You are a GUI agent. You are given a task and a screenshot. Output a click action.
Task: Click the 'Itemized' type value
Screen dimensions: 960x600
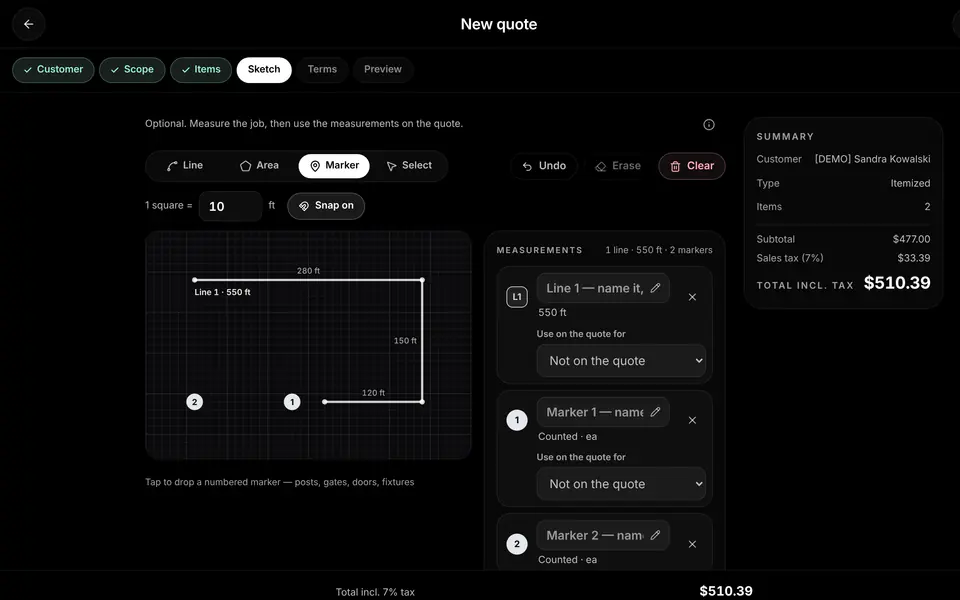pyautogui.click(x=910, y=183)
